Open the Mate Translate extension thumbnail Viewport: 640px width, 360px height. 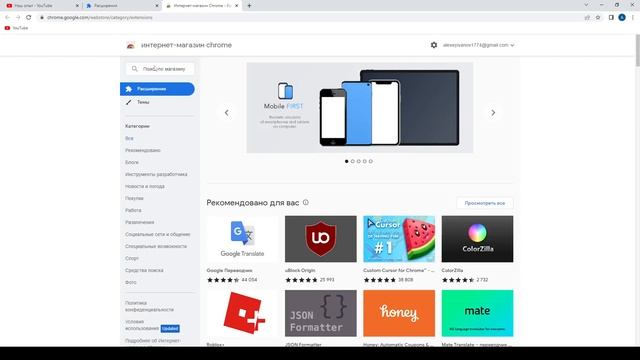click(477, 313)
